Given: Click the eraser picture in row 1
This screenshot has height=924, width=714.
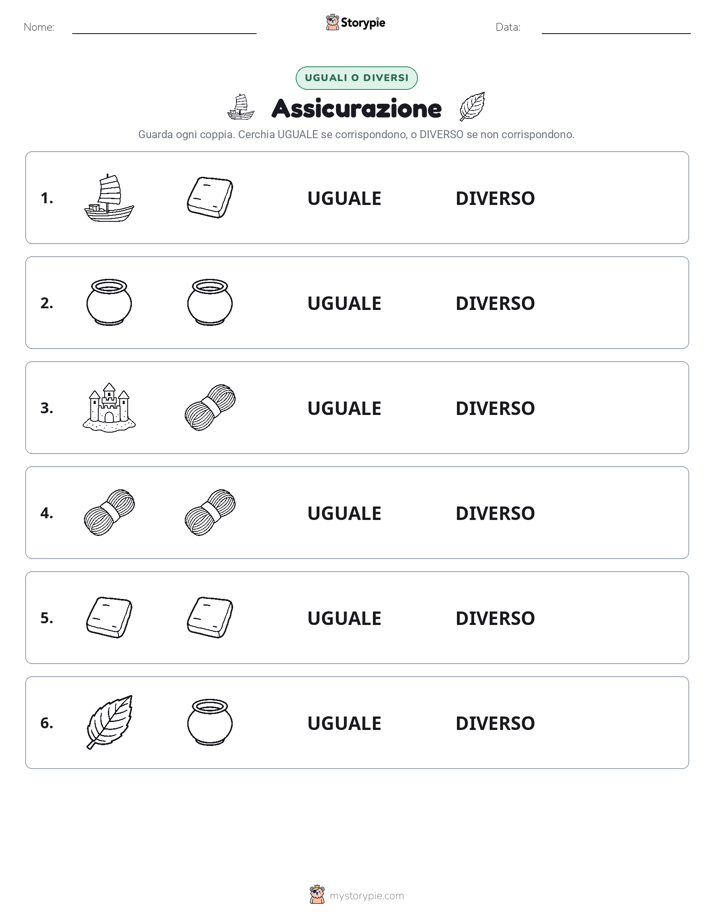Looking at the screenshot, I should click(210, 198).
